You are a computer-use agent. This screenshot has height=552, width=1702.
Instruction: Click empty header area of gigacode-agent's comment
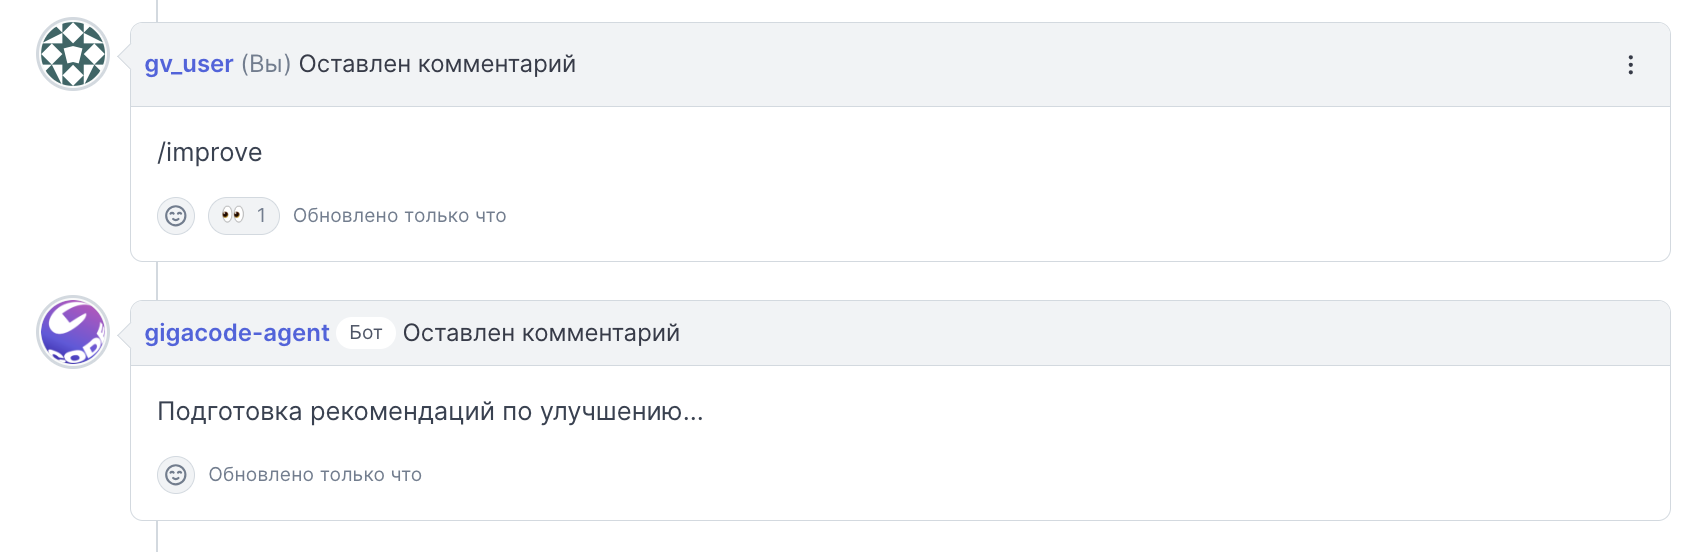click(1170, 333)
